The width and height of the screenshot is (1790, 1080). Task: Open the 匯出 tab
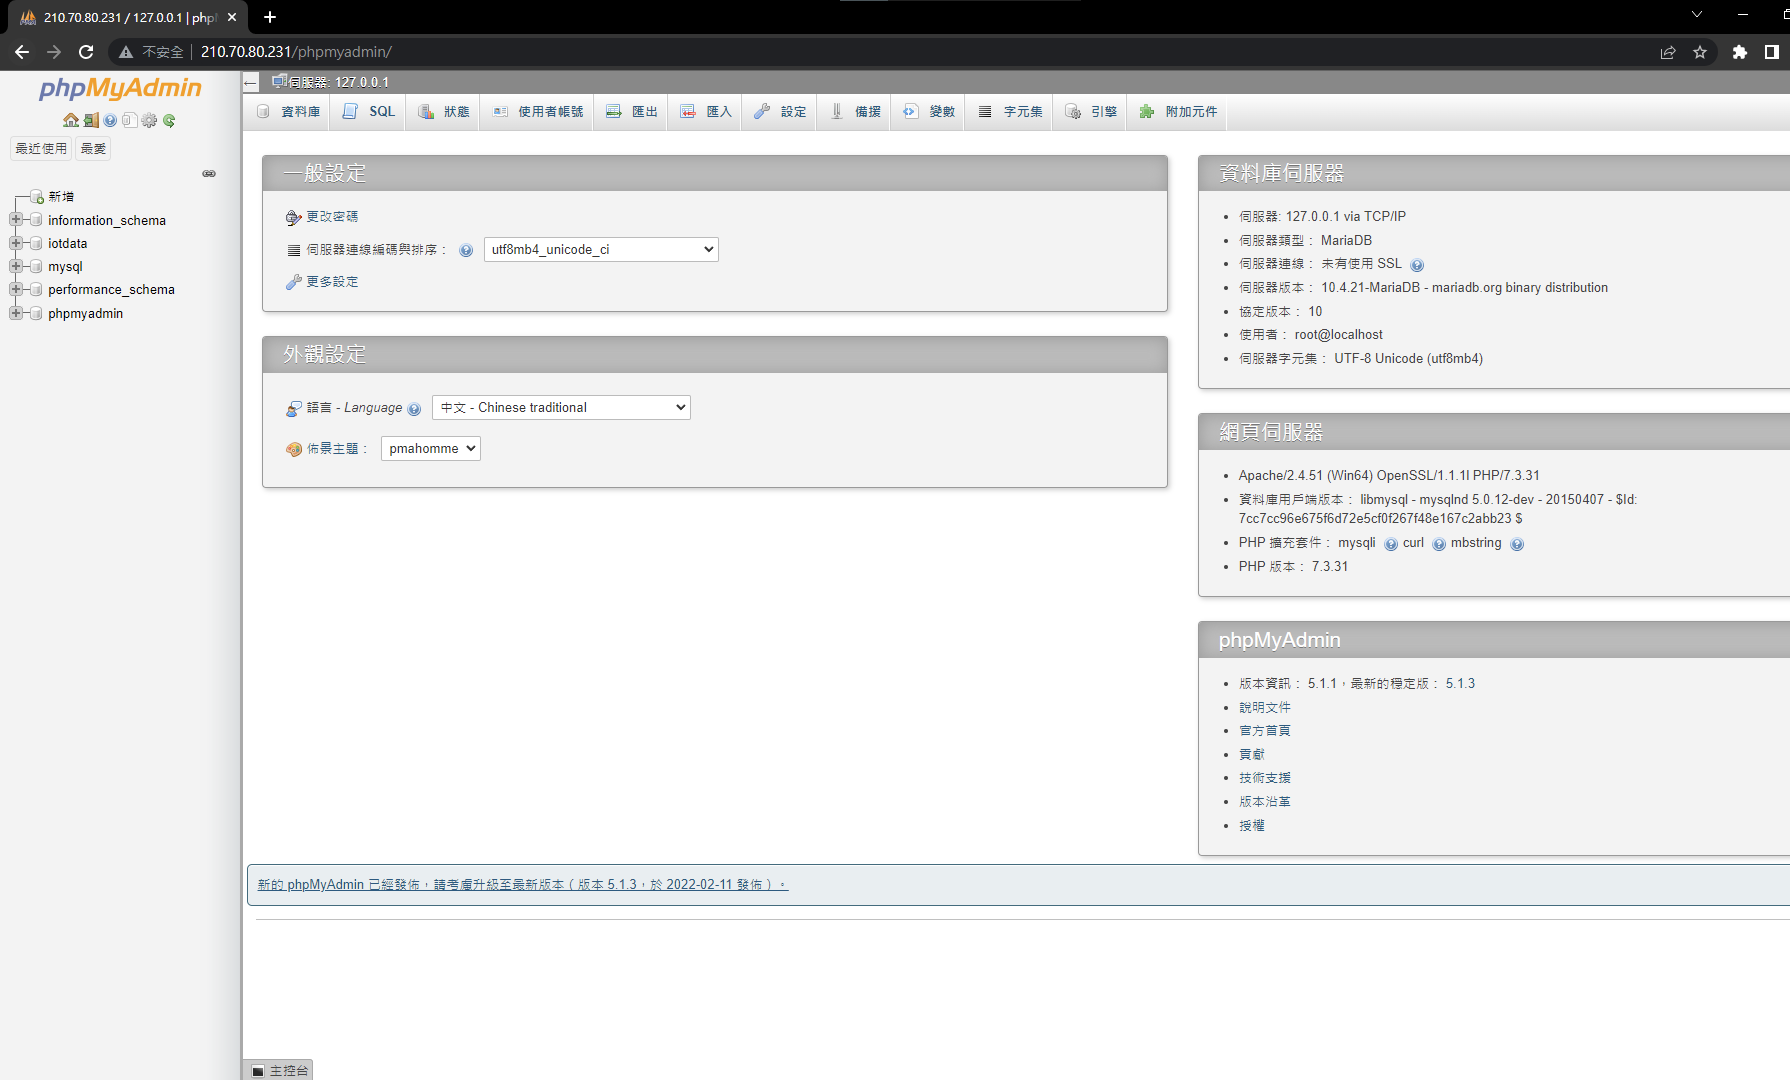coord(632,112)
